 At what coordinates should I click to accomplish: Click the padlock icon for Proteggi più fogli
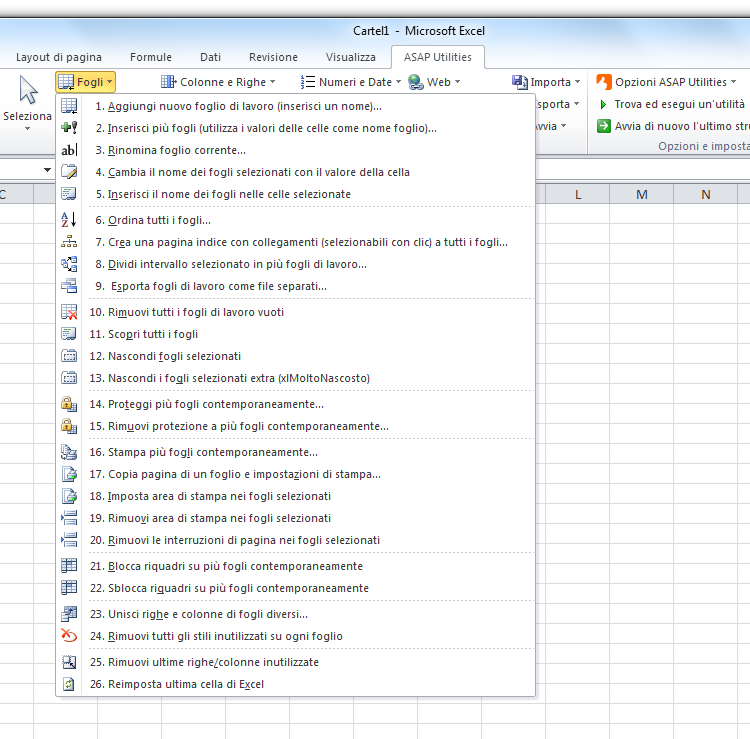point(69,404)
